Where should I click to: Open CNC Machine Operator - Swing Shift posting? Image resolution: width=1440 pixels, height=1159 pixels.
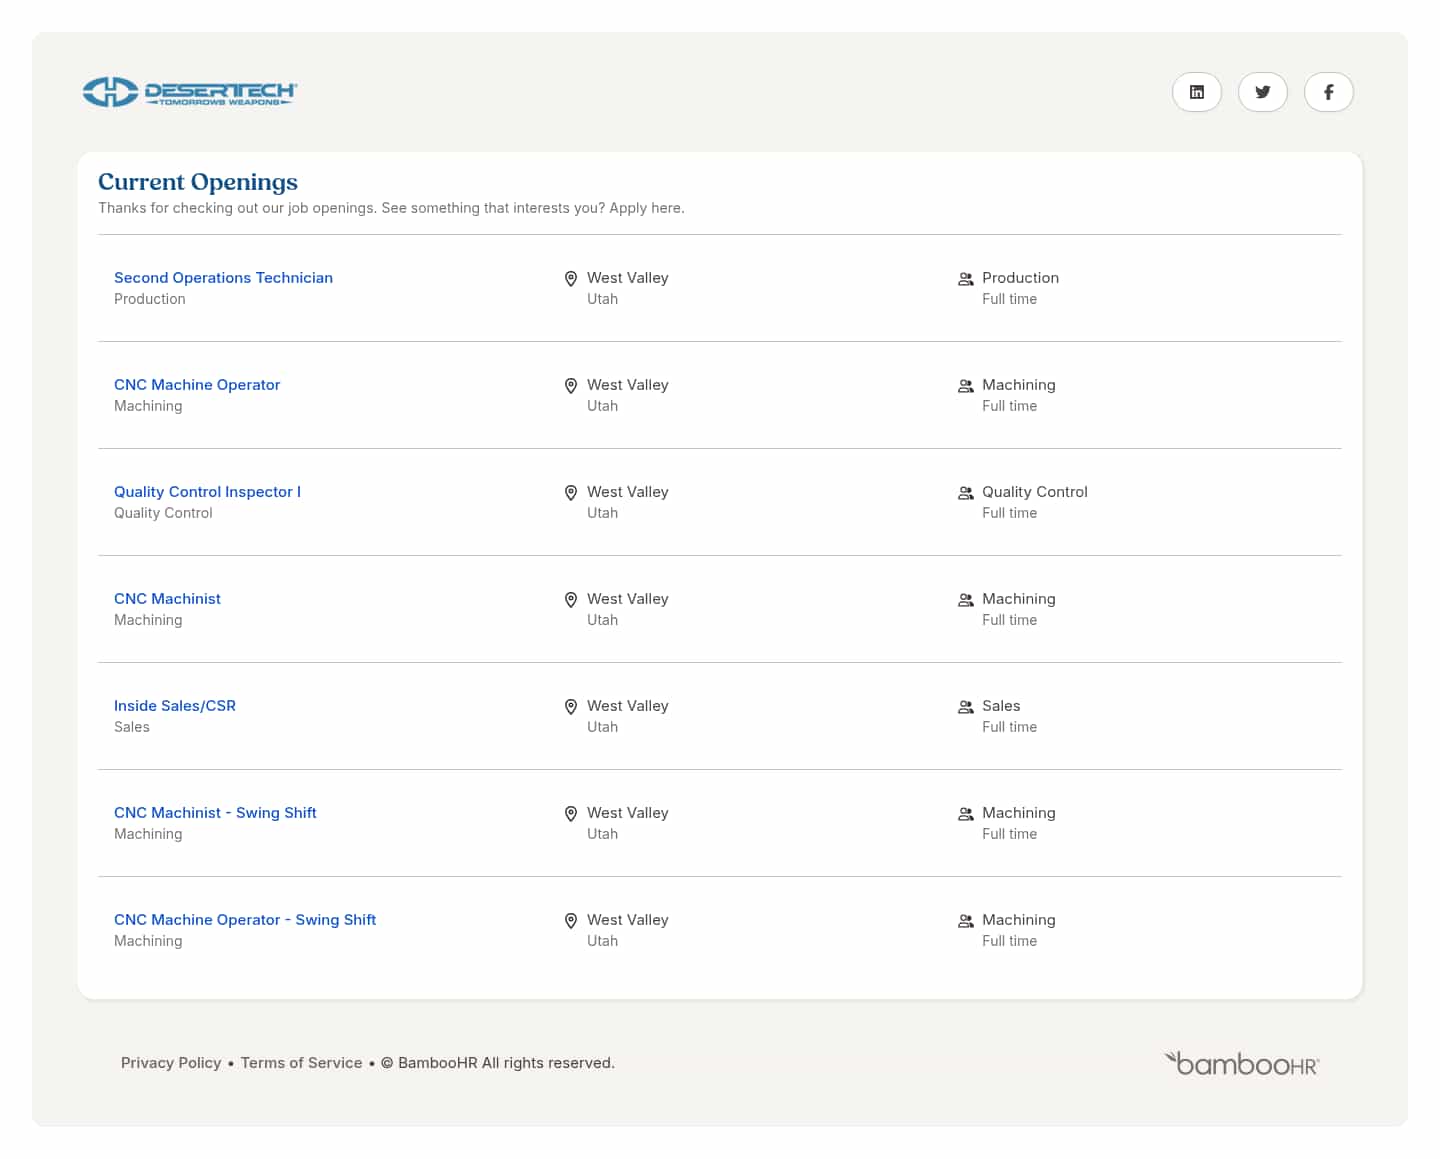(245, 920)
